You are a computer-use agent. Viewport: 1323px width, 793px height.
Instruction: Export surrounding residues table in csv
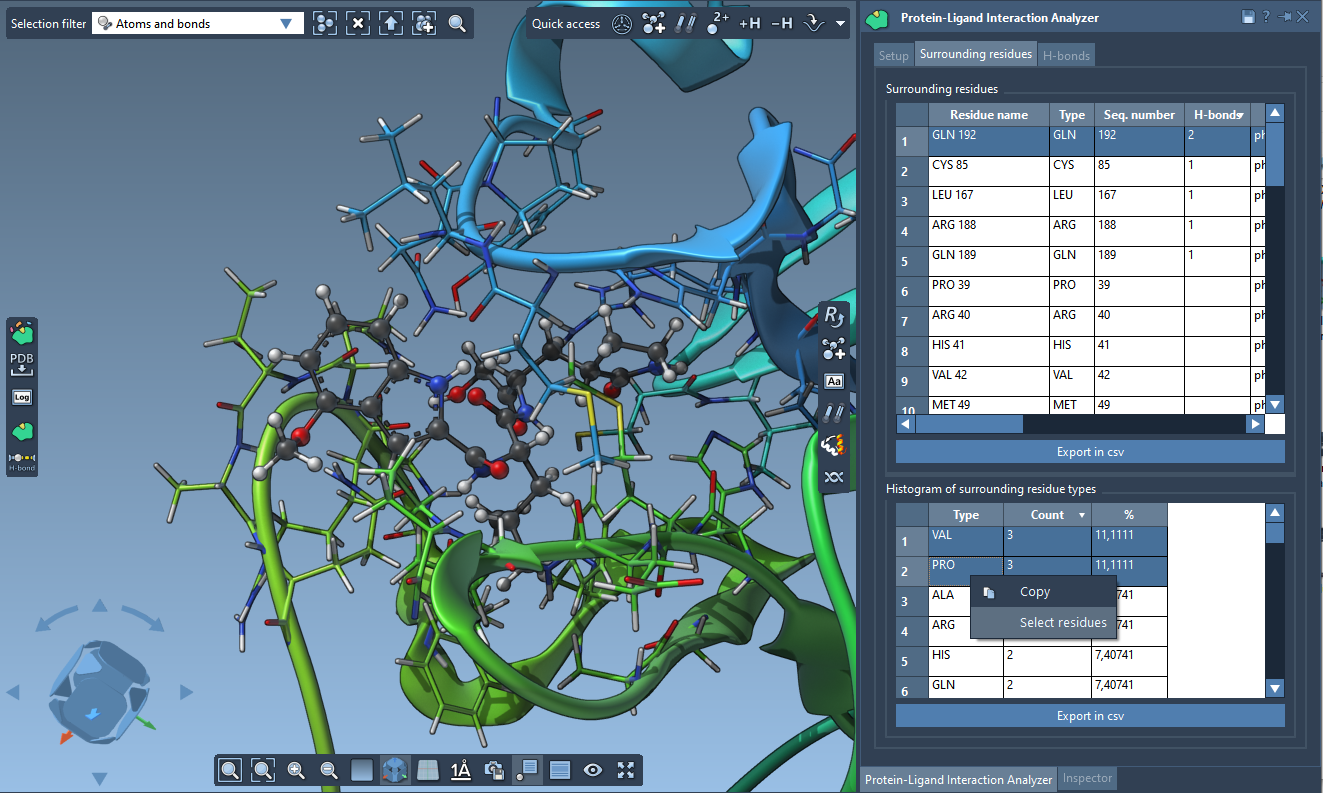tap(1089, 452)
